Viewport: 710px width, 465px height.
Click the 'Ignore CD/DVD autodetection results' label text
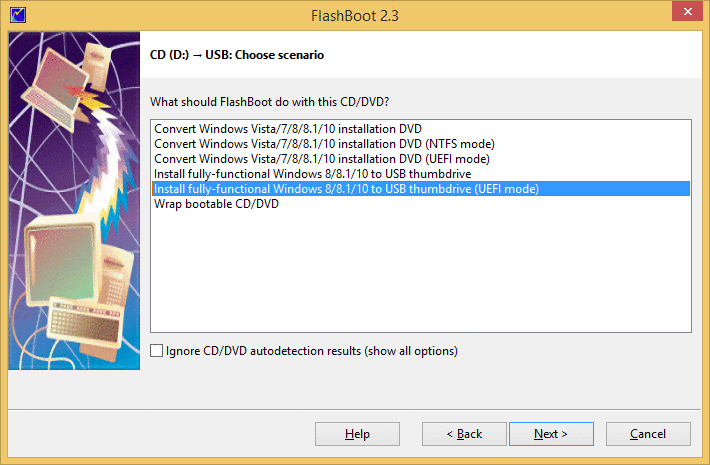[x=312, y=351]
